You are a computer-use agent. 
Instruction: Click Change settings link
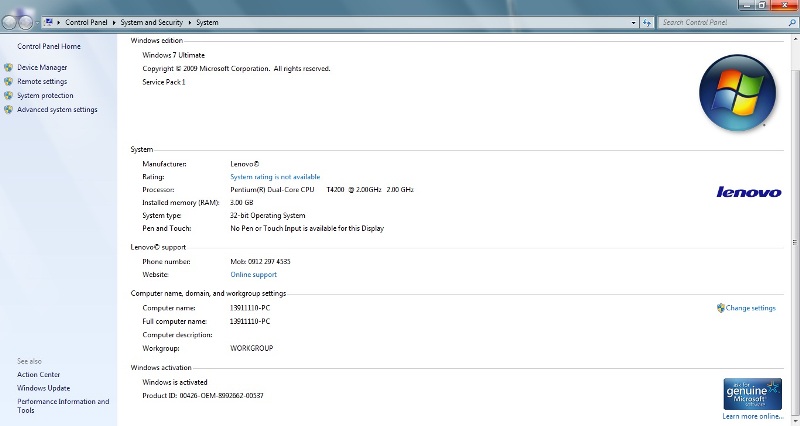coord(751,308)
